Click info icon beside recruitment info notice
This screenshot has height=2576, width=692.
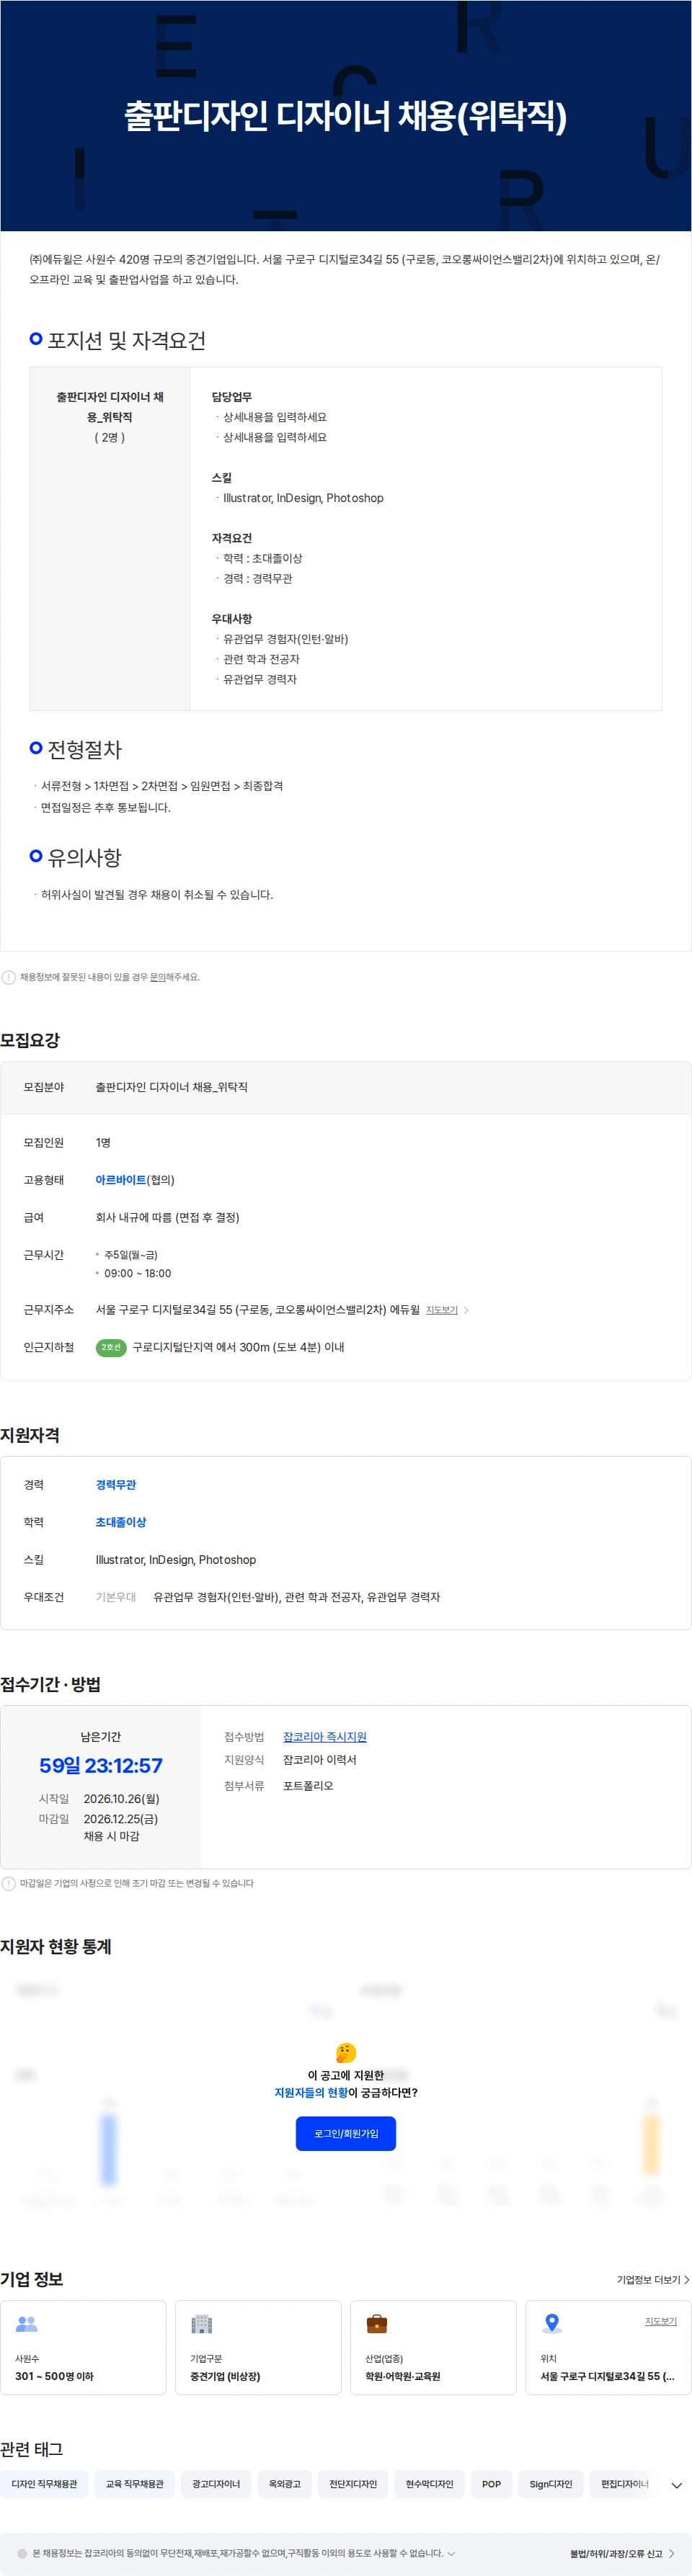coord(9,977)
